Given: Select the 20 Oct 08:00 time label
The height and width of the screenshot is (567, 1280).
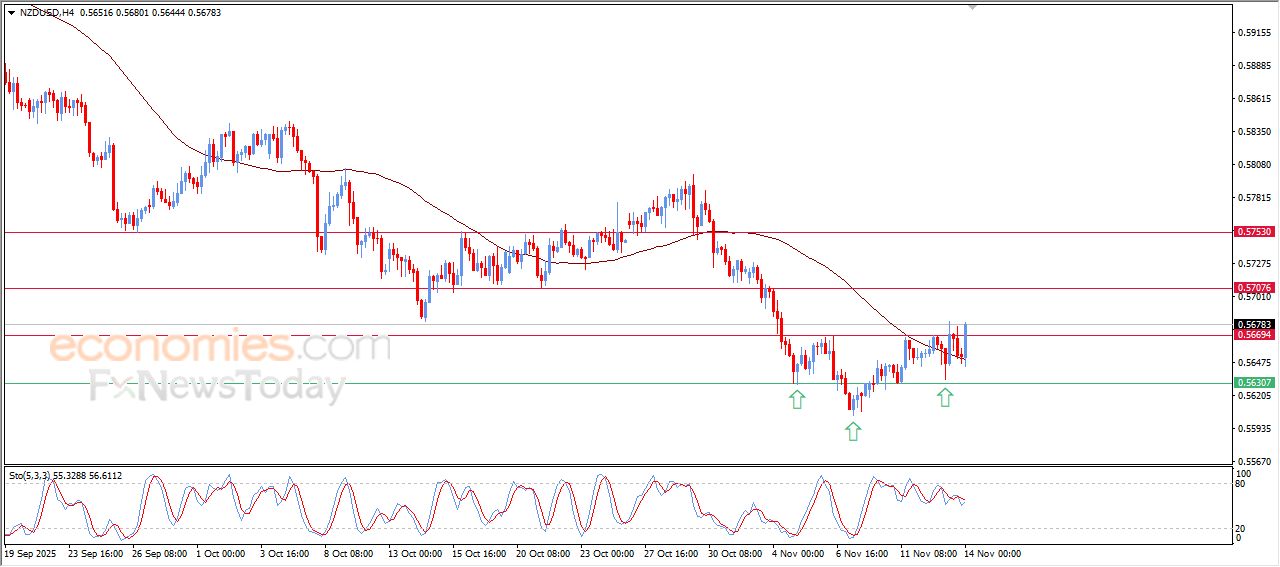Looking at the screenshot, I should pos(544,552).
